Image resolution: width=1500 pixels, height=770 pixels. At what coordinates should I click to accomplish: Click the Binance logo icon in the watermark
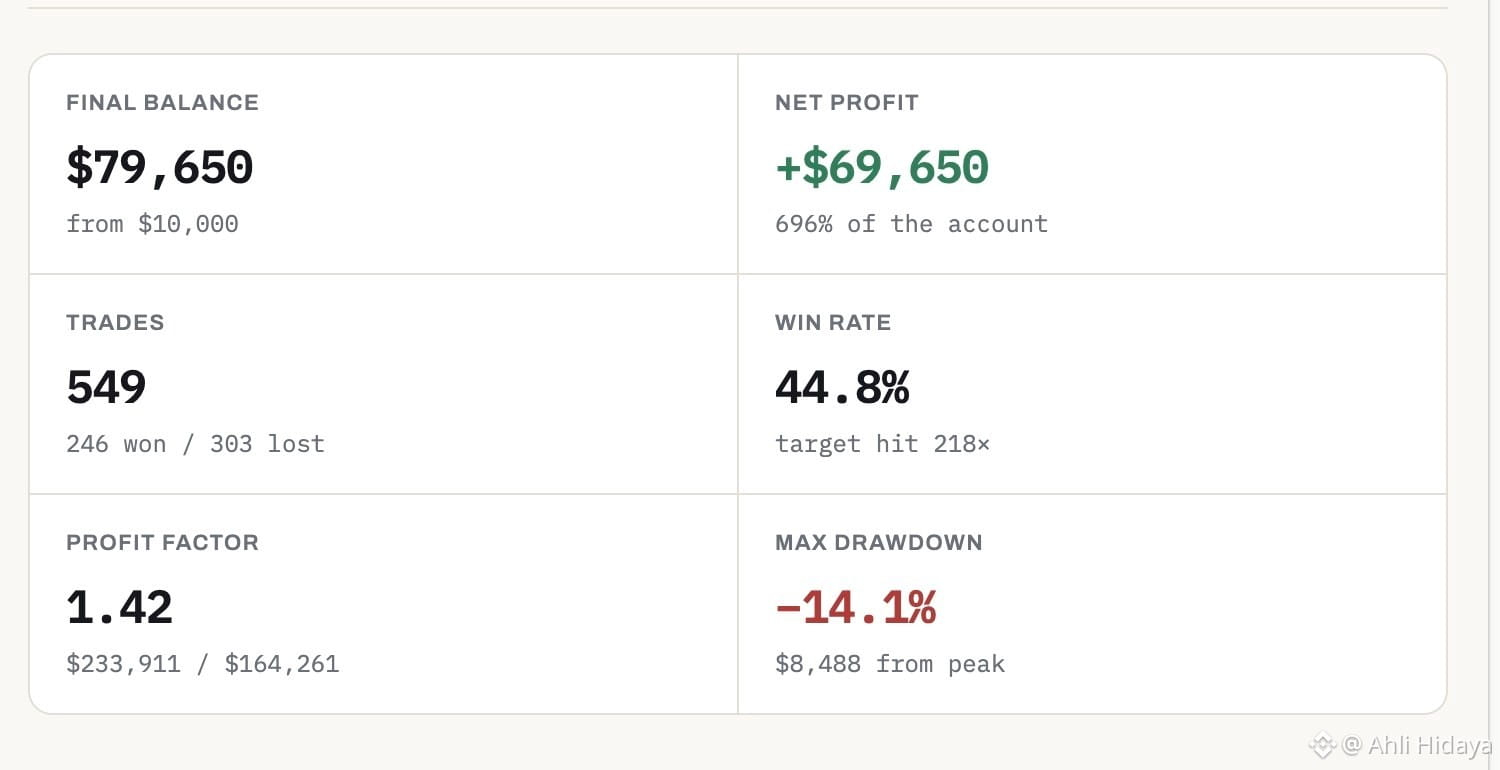tap(1323, 745)
